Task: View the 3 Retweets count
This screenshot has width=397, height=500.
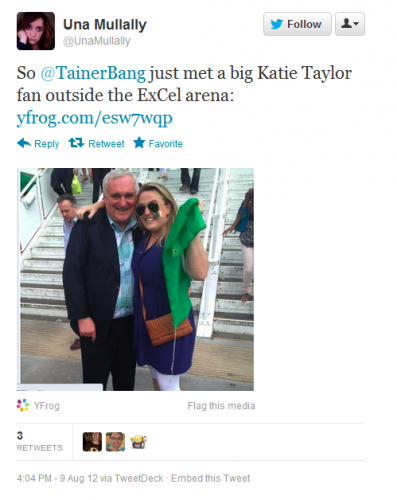Action: click(x=40, y=441)
